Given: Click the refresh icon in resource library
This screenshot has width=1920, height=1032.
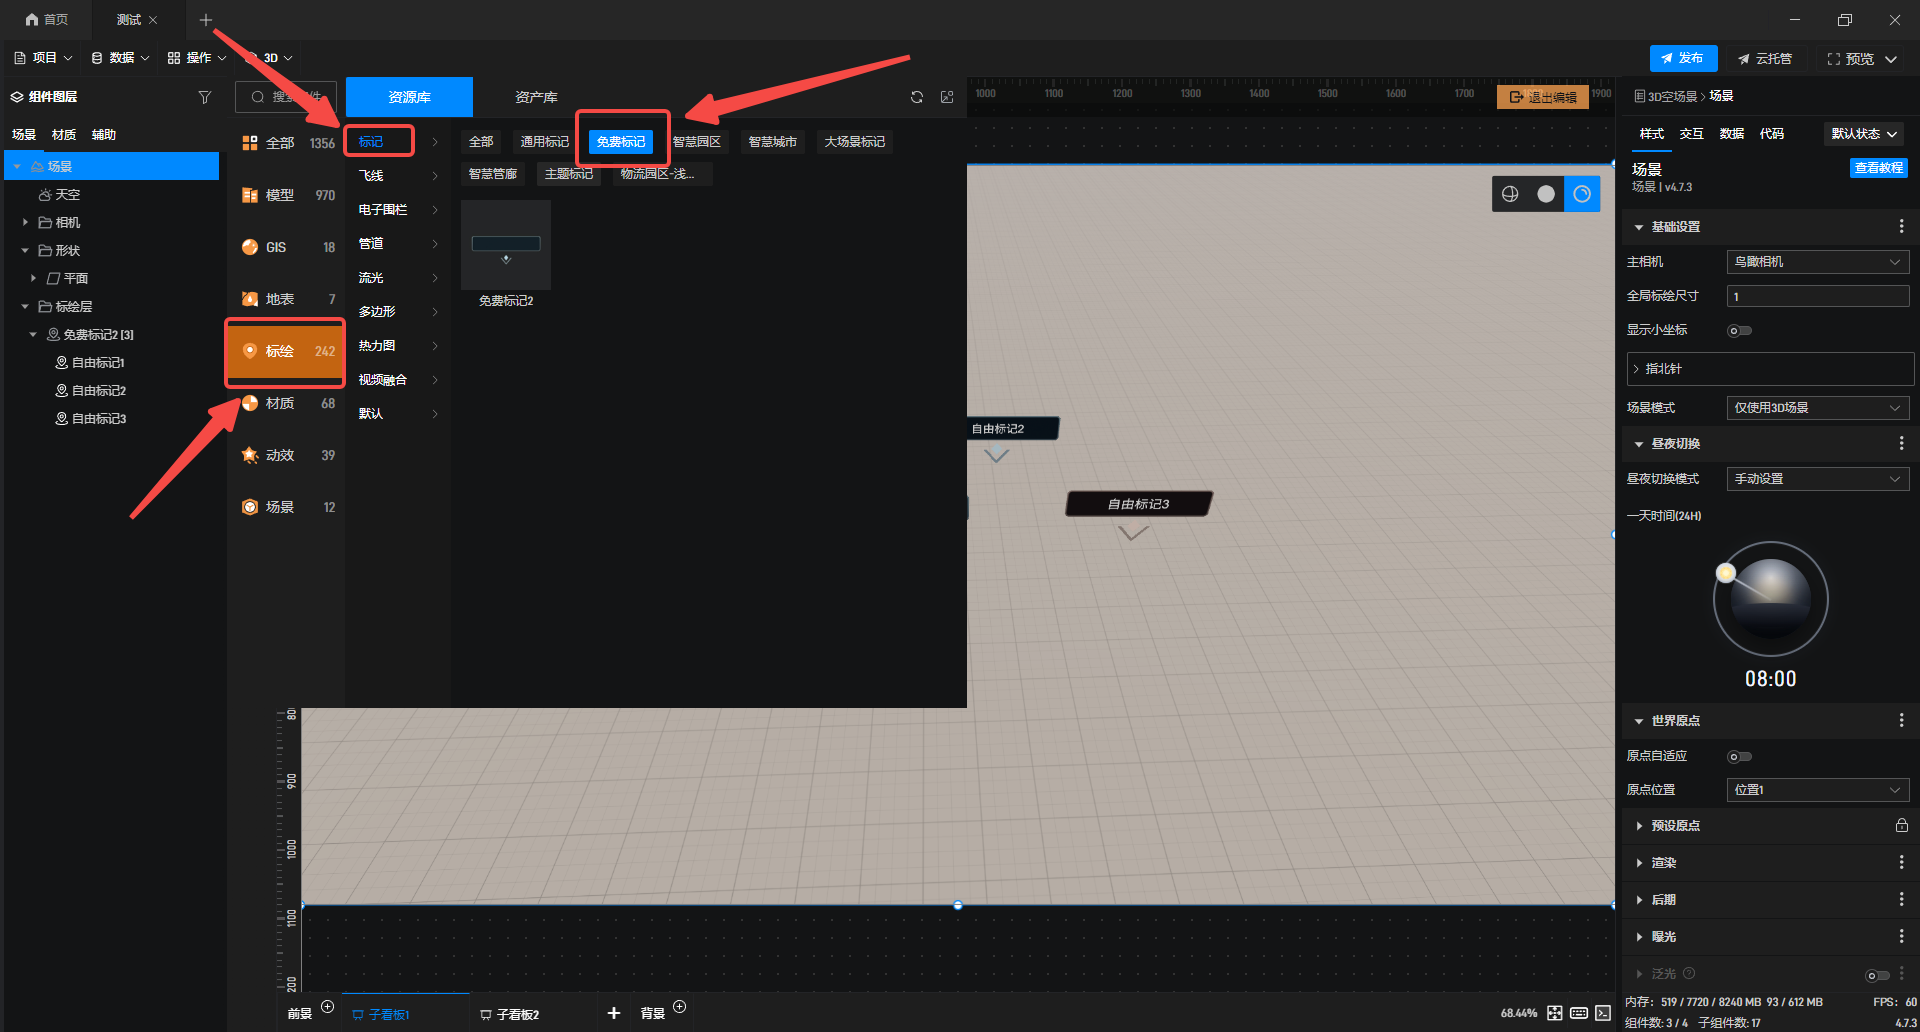Looking at the screenshot, I should [x=916, y=97].
